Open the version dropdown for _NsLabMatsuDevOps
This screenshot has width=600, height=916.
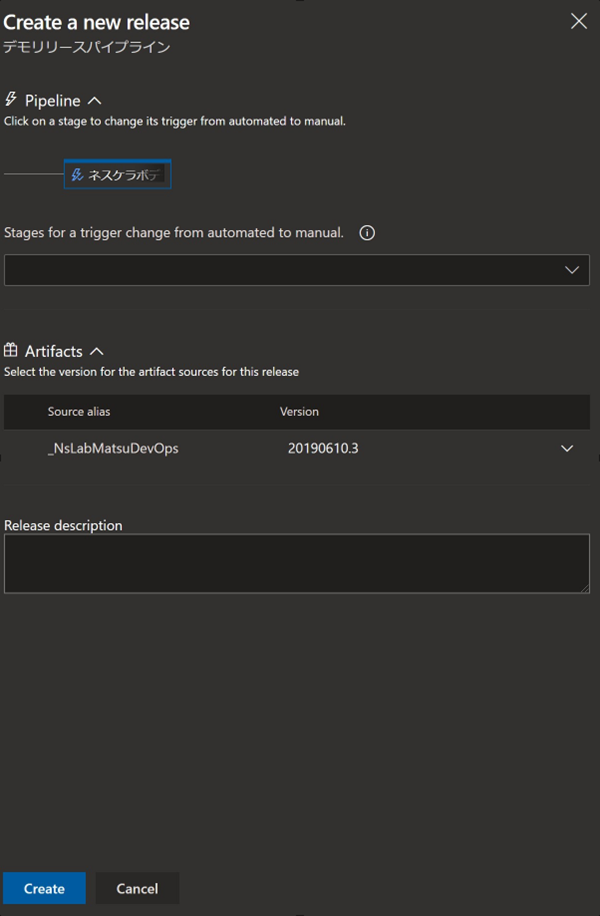coord(567,448)
